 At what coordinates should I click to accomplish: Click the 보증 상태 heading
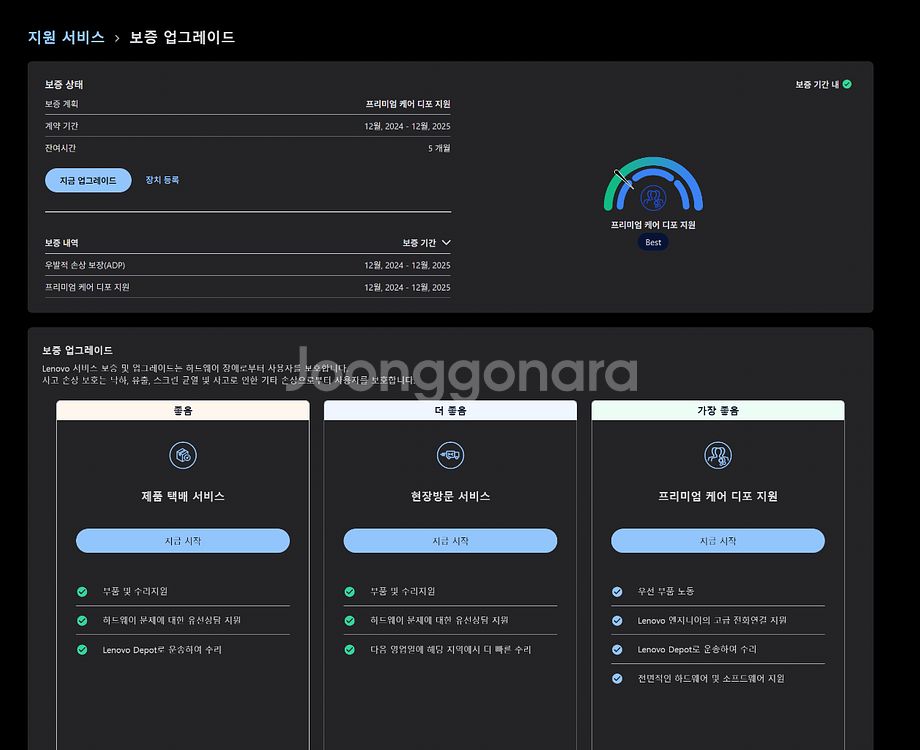[x=64, y=85]
